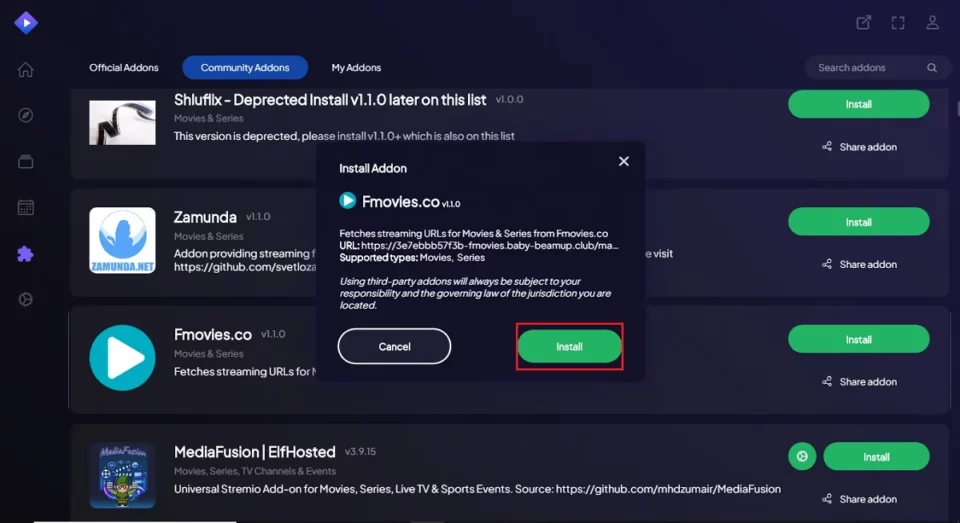Open the Discover compass icon
The height and width of the screenshot is (523, 960).
click(x=26, y=115)
